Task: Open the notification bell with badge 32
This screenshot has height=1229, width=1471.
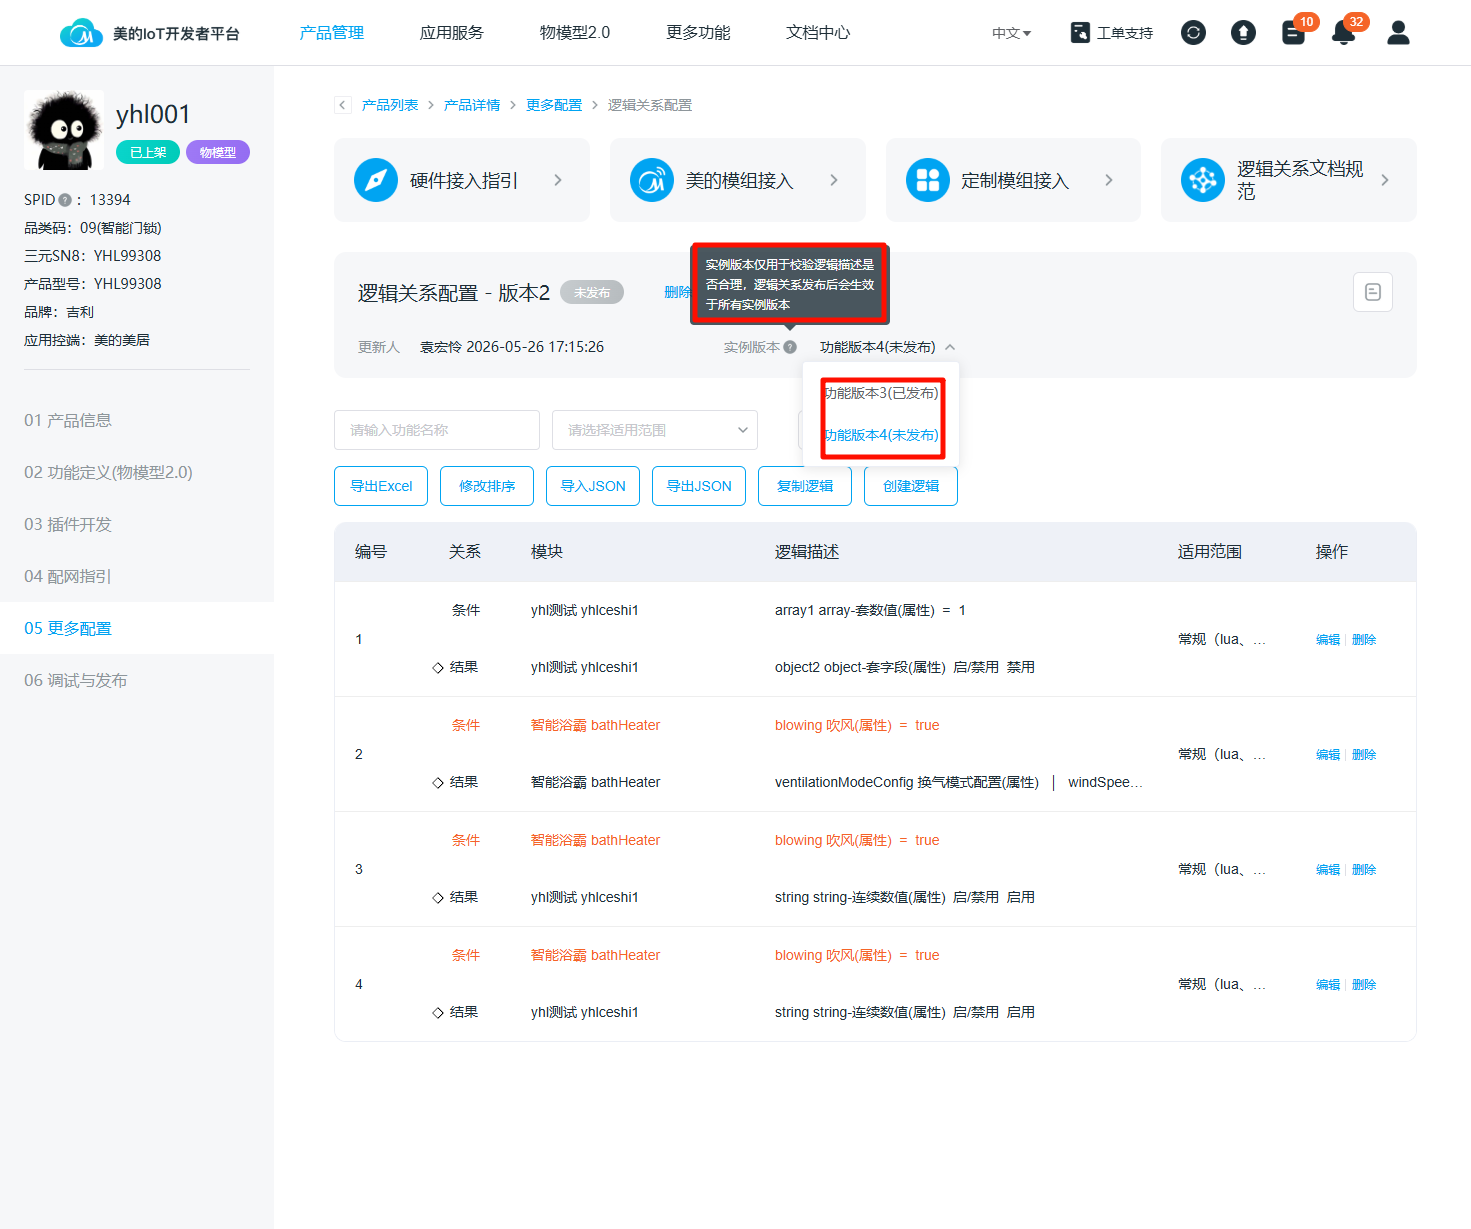Action: (x=1344, y=33)
